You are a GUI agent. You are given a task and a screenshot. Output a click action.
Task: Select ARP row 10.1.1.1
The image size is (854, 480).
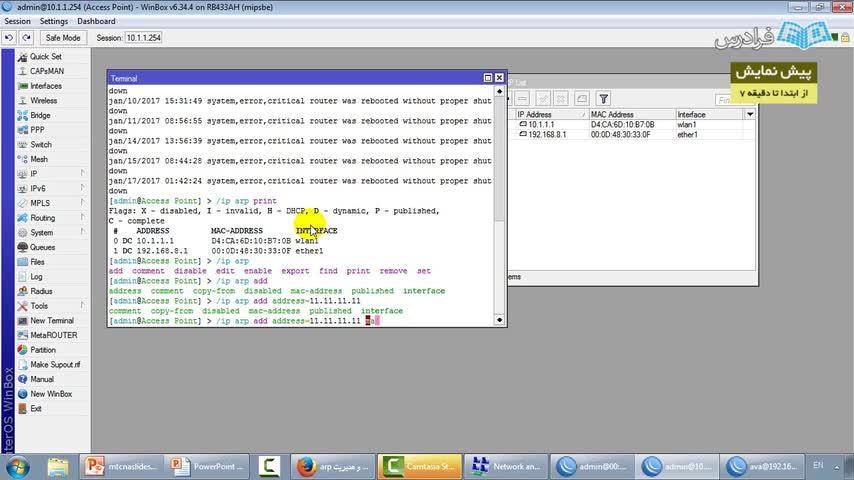pos(632,125)
